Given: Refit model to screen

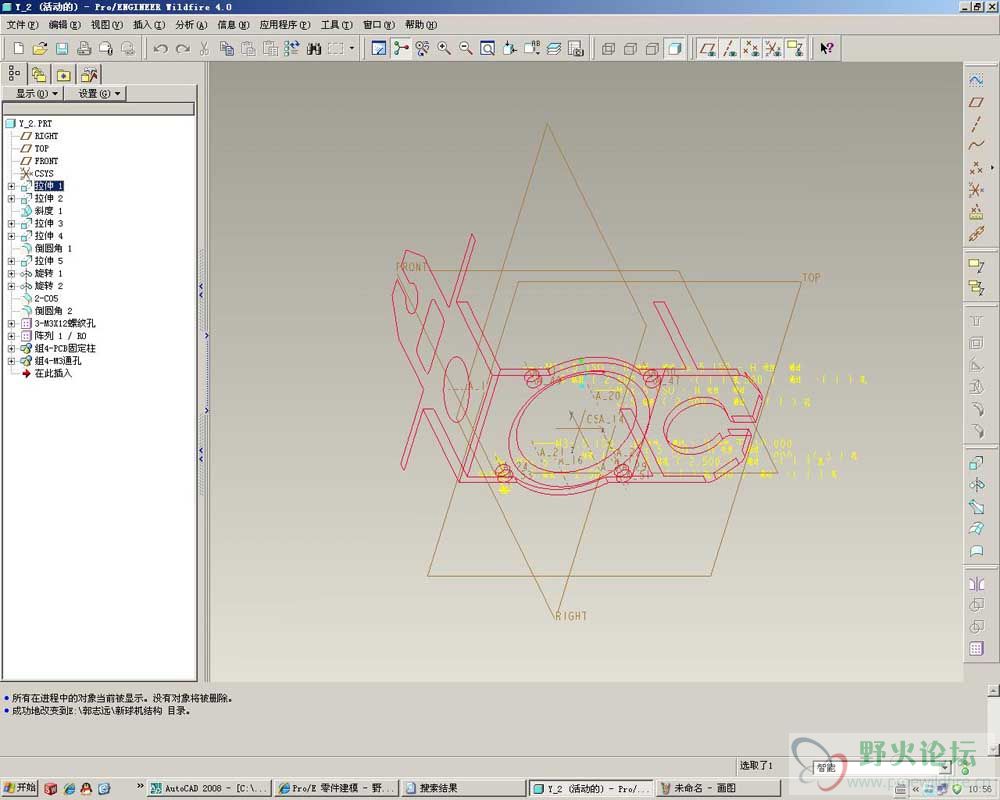Looking at the screenshot, I should click(487, 48).
